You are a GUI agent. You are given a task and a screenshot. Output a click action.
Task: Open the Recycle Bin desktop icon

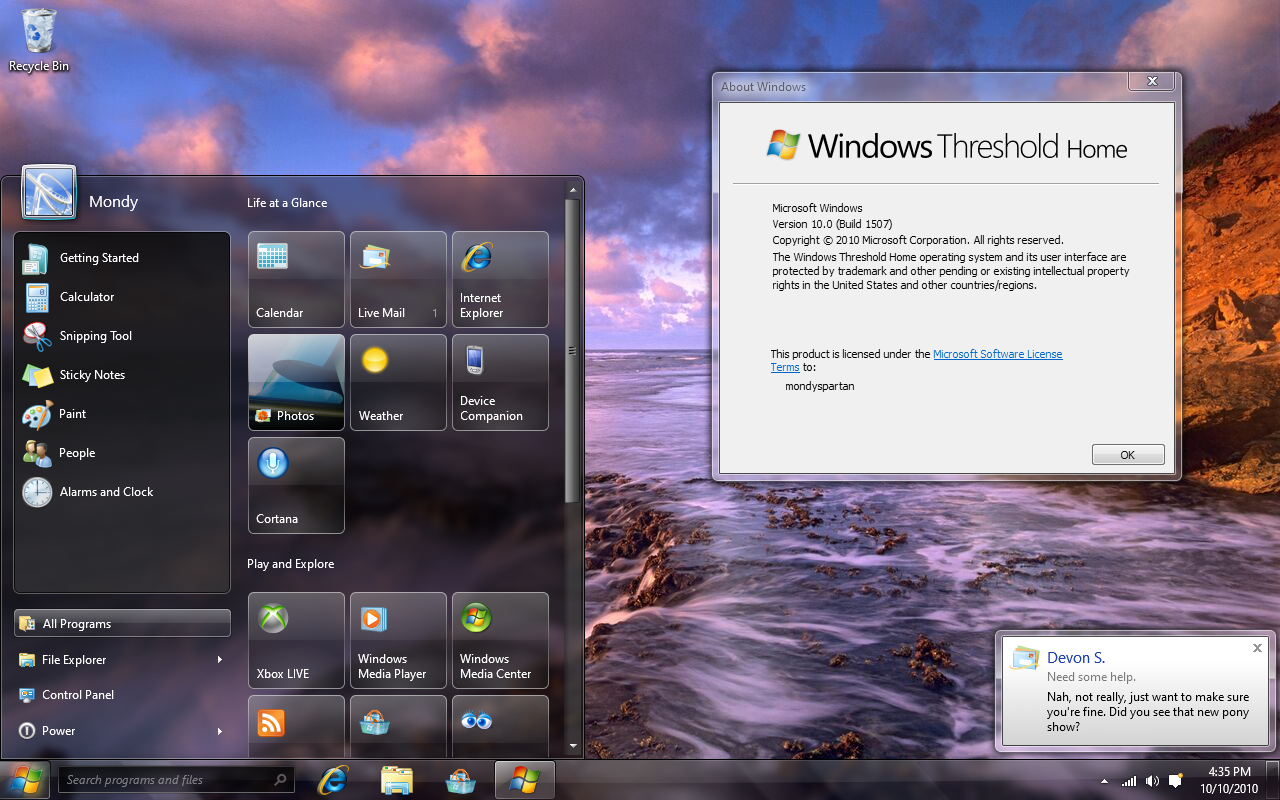[39, 40]
